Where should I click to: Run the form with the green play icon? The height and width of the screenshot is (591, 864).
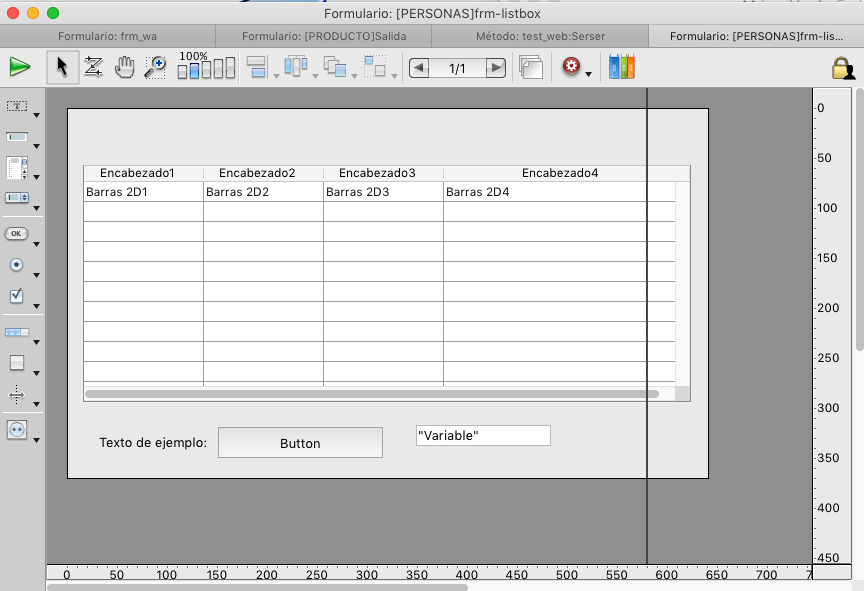tap(20, 67)
